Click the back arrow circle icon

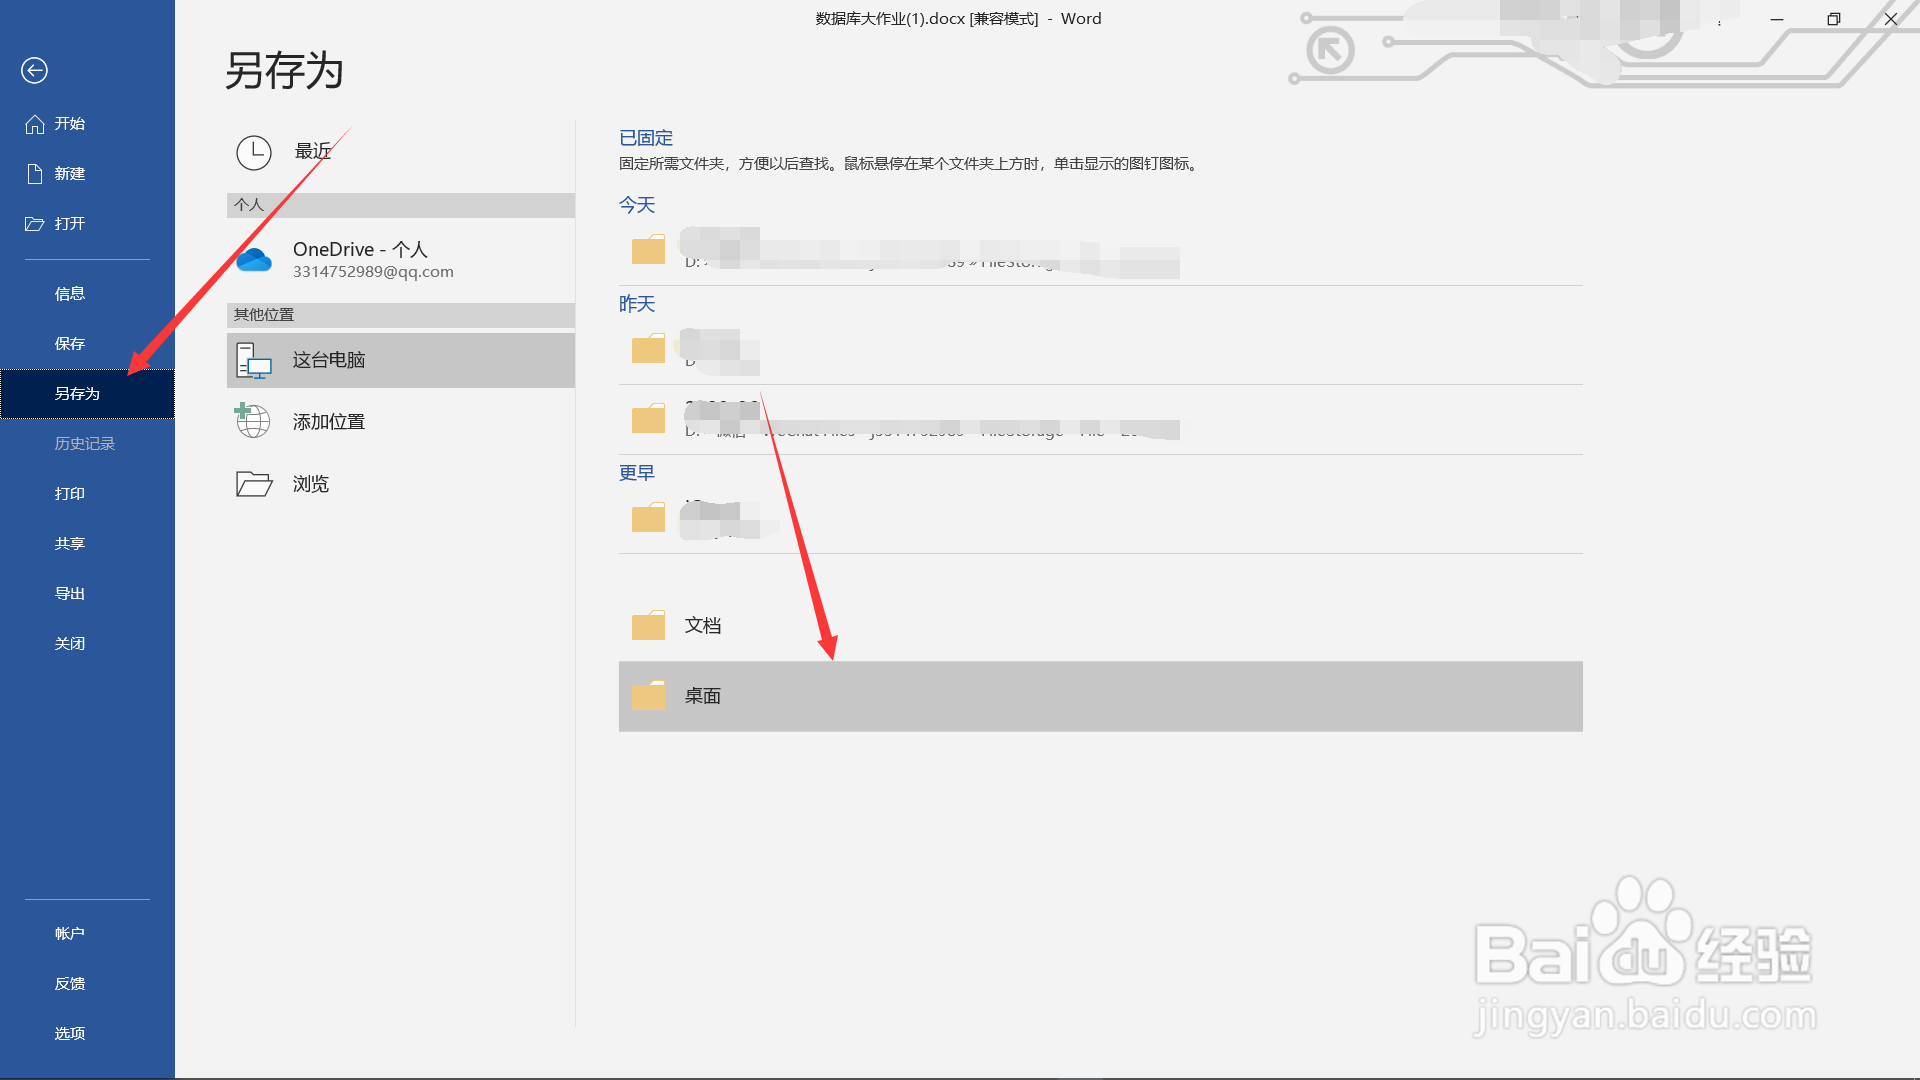point(34,70)
